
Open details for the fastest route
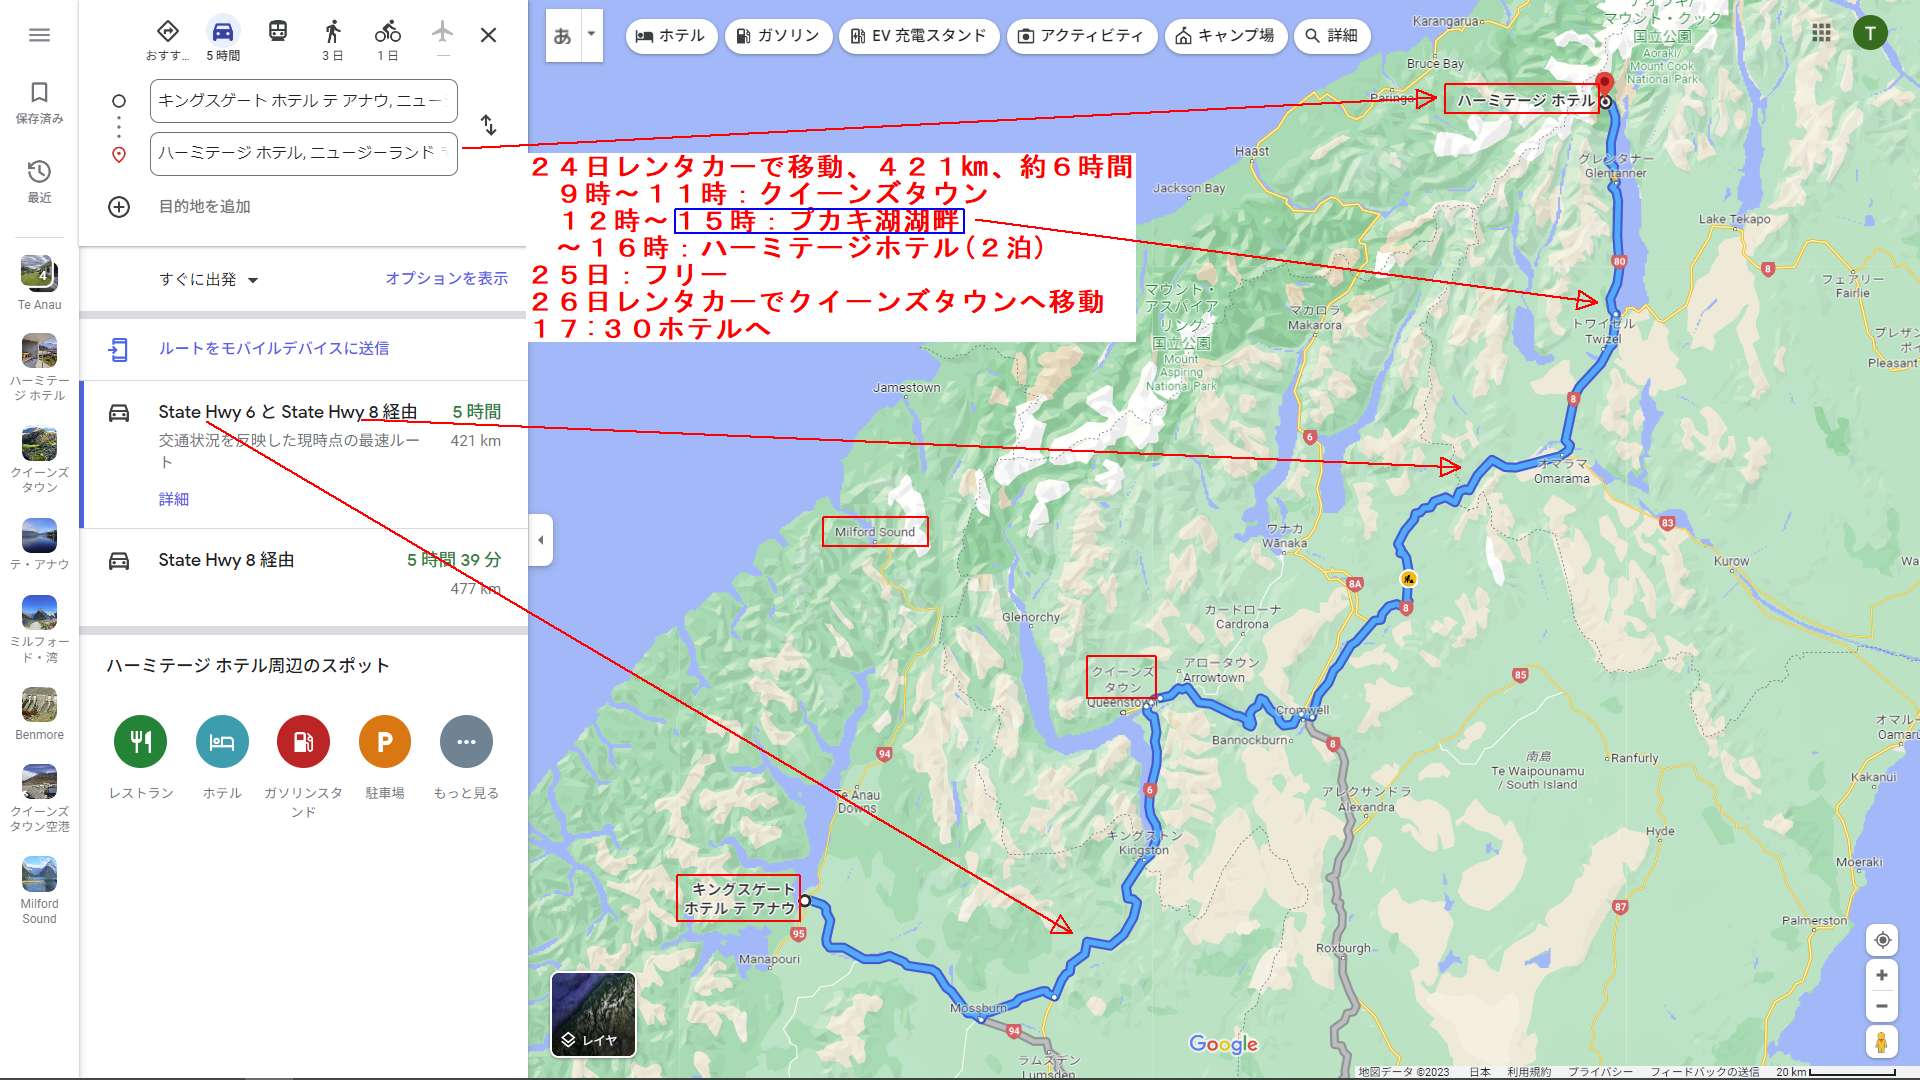point(173,499)
